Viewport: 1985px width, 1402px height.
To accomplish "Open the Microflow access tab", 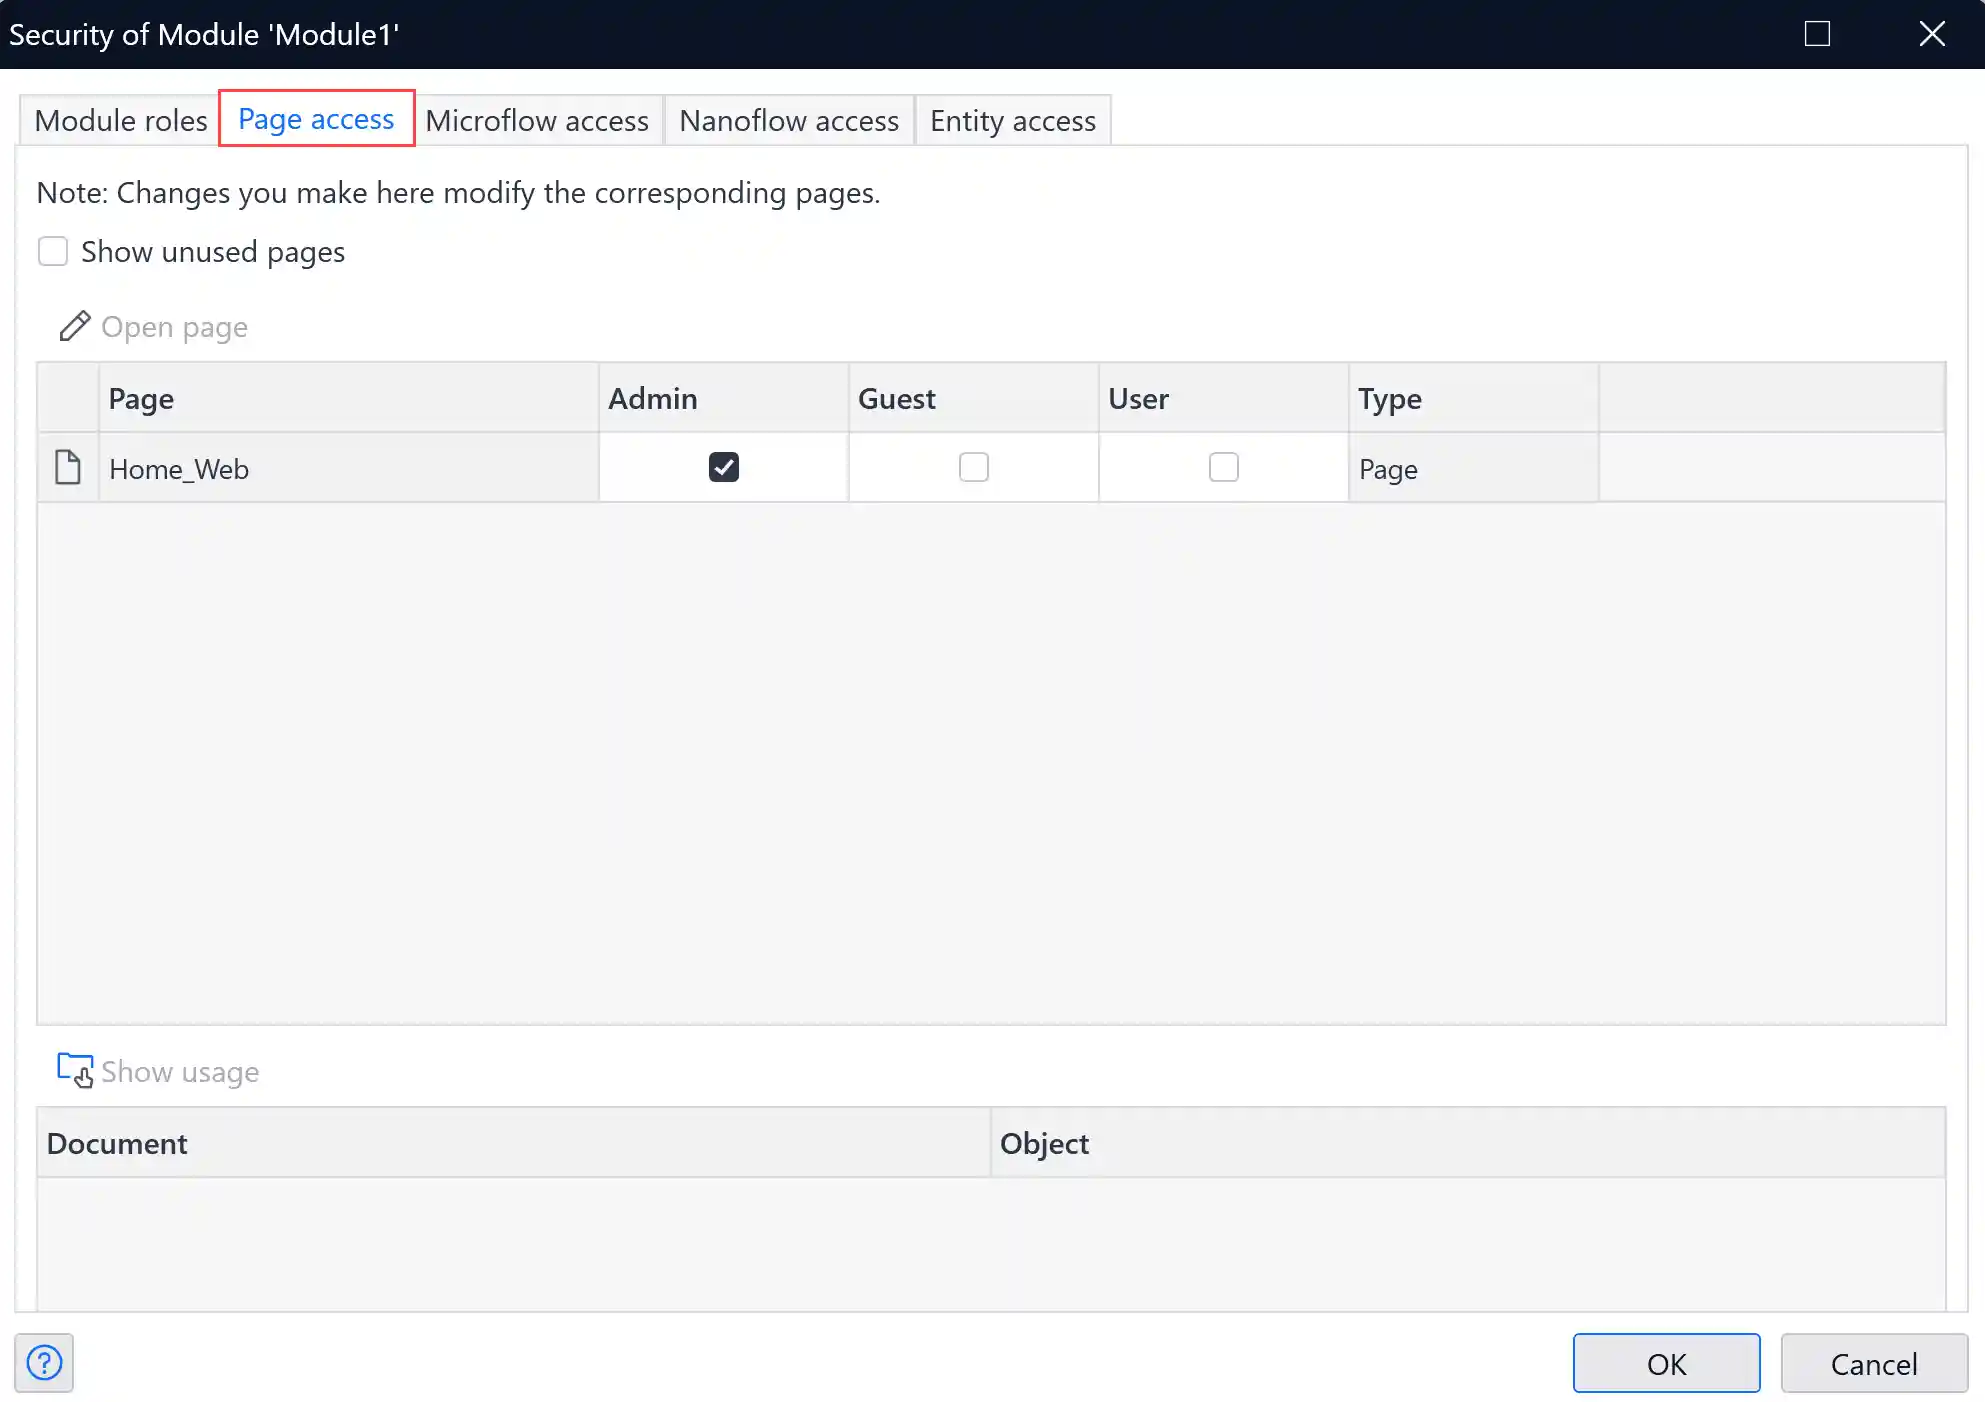I will 537,119.
